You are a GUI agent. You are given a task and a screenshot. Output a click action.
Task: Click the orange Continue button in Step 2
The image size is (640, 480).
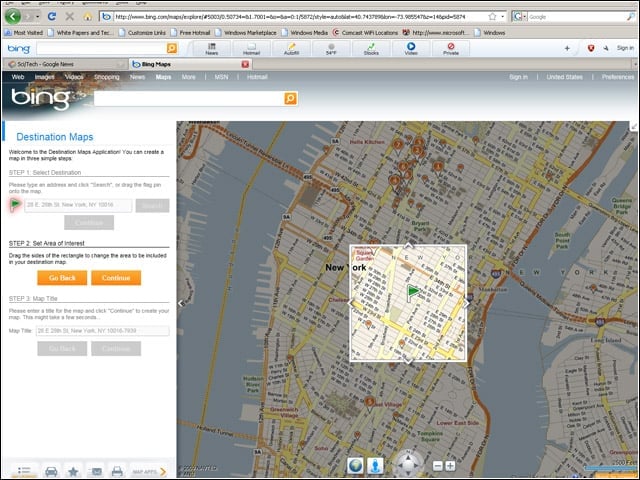(x=116, y=278)
